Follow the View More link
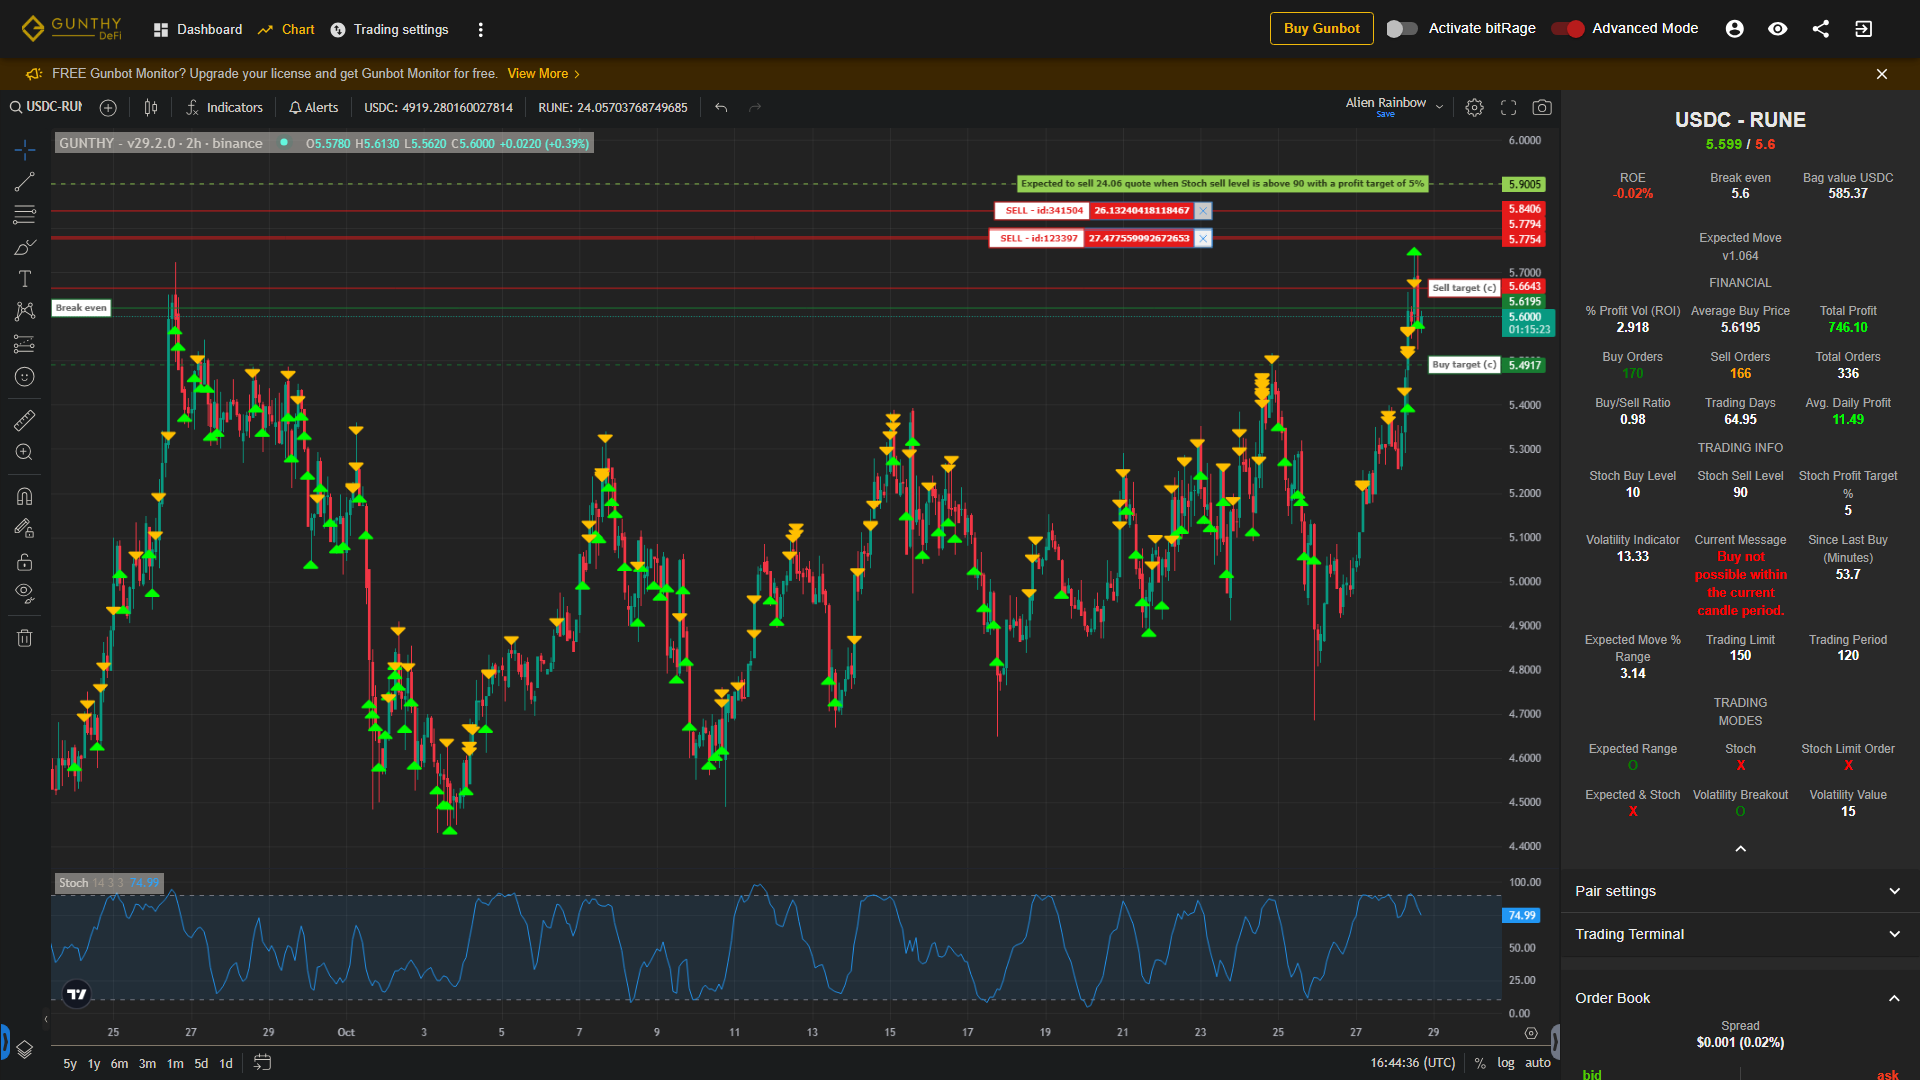This screenshot has width=1920, height=1080. [x=543, y=74]
